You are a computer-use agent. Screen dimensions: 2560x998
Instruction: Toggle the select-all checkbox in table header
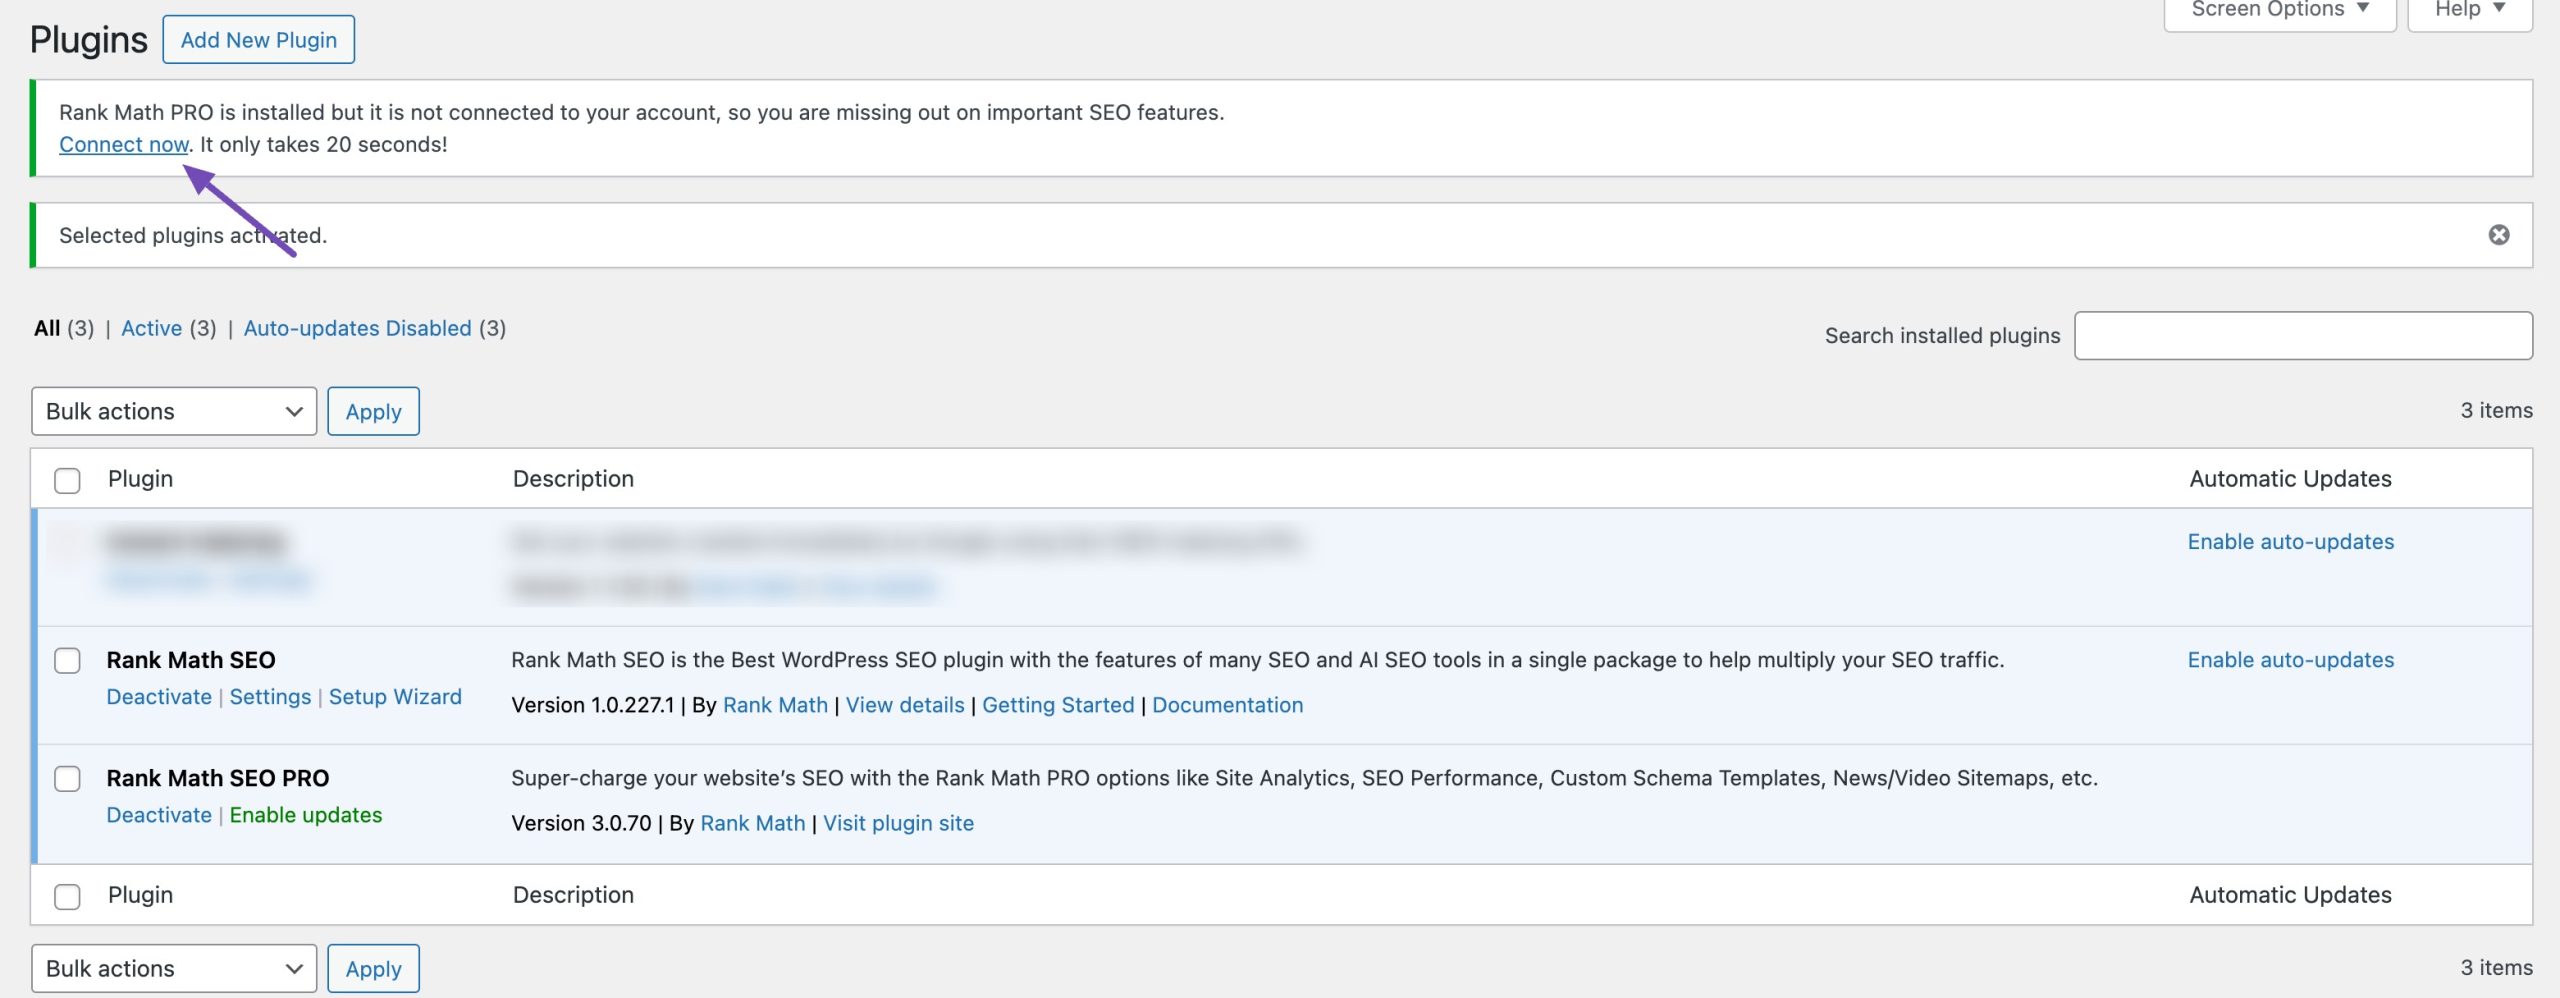click(x=67, y=480)
